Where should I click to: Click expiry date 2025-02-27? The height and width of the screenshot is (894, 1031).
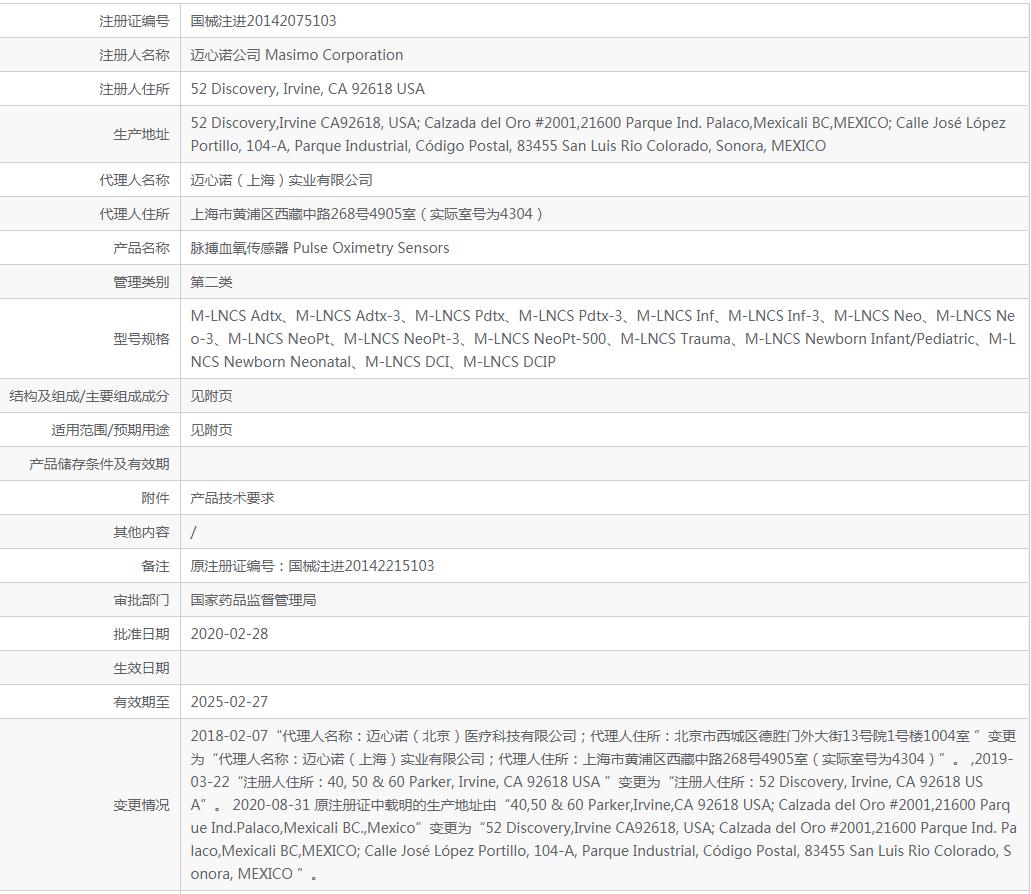(x=229, y=702)
